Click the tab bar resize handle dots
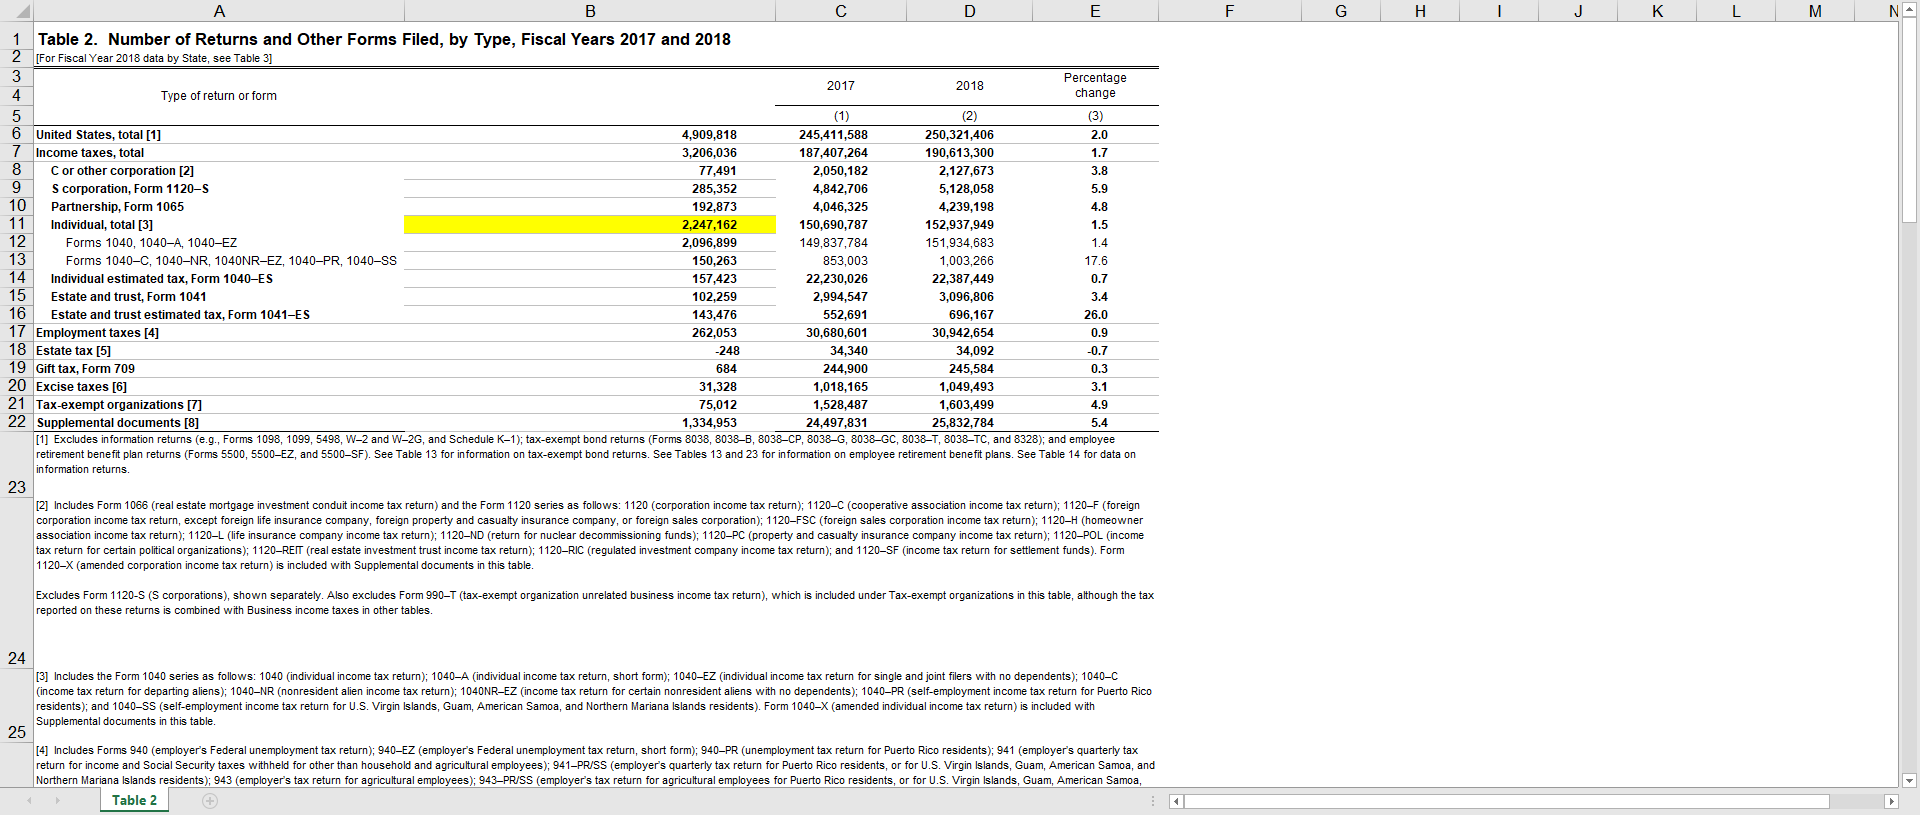This screenshot has width=1920, height=815. tap(1153, 801)
